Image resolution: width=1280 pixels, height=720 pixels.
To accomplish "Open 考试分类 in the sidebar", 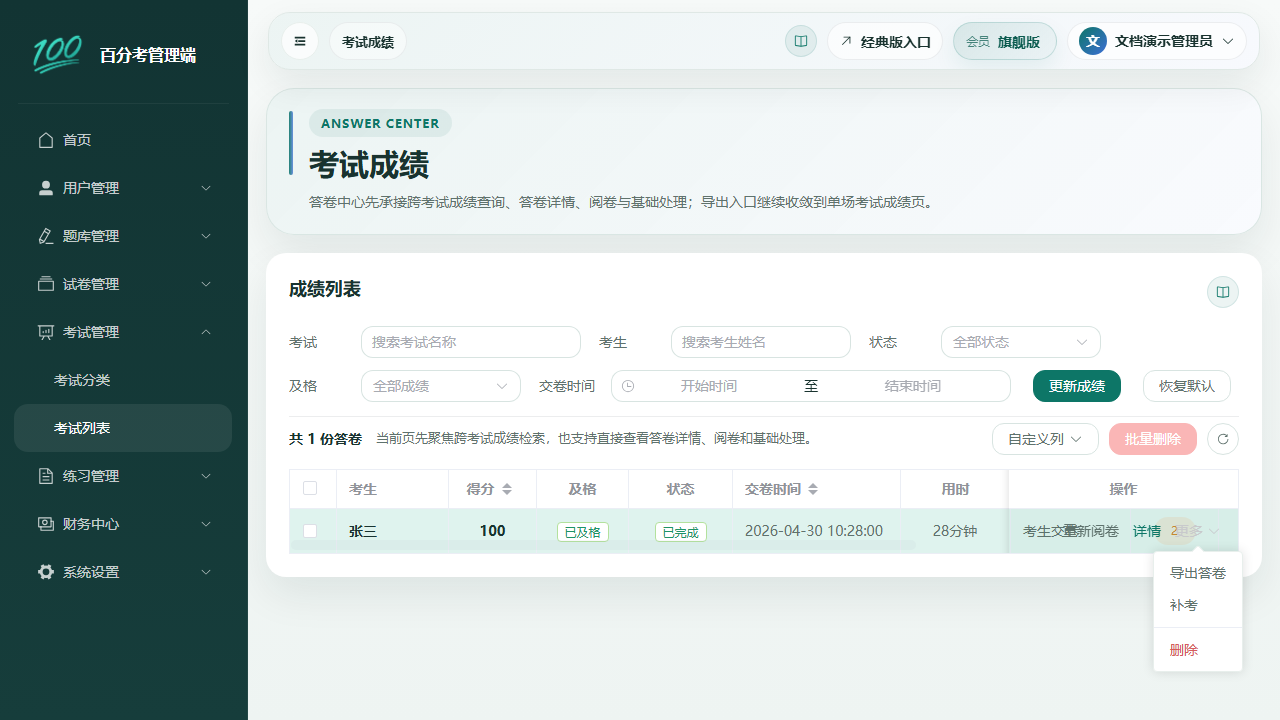I will click(x=123, y=380).
